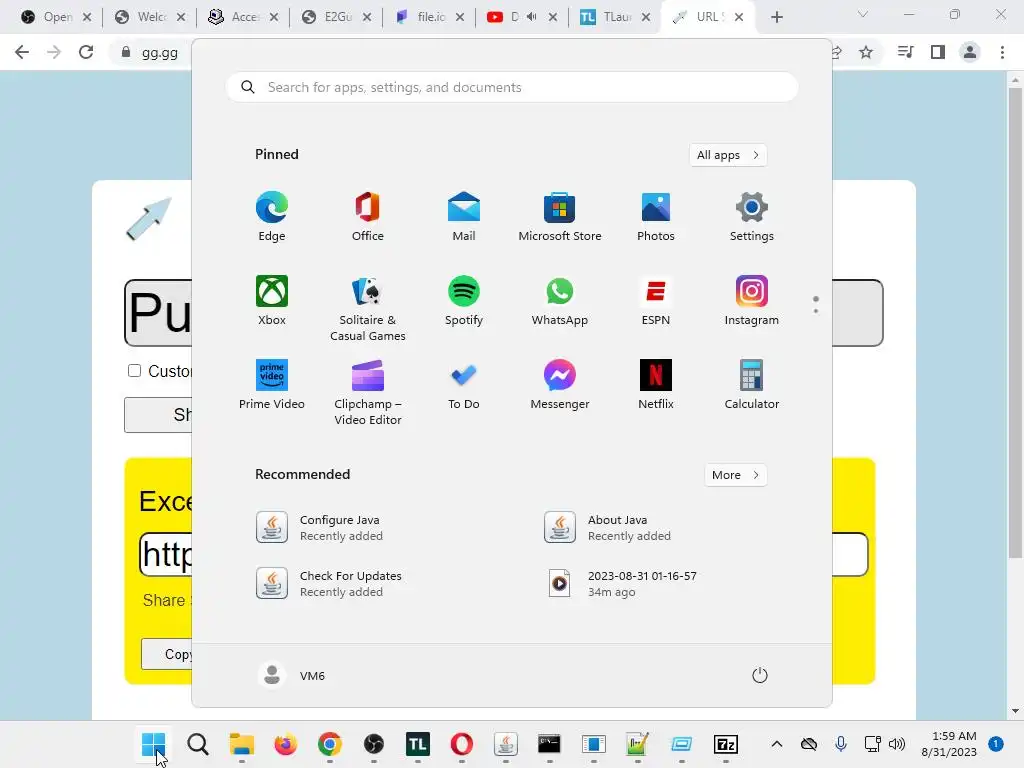Open the VM6 user account menu
The image size is (1024, 768).
click(x=292, y=675)
